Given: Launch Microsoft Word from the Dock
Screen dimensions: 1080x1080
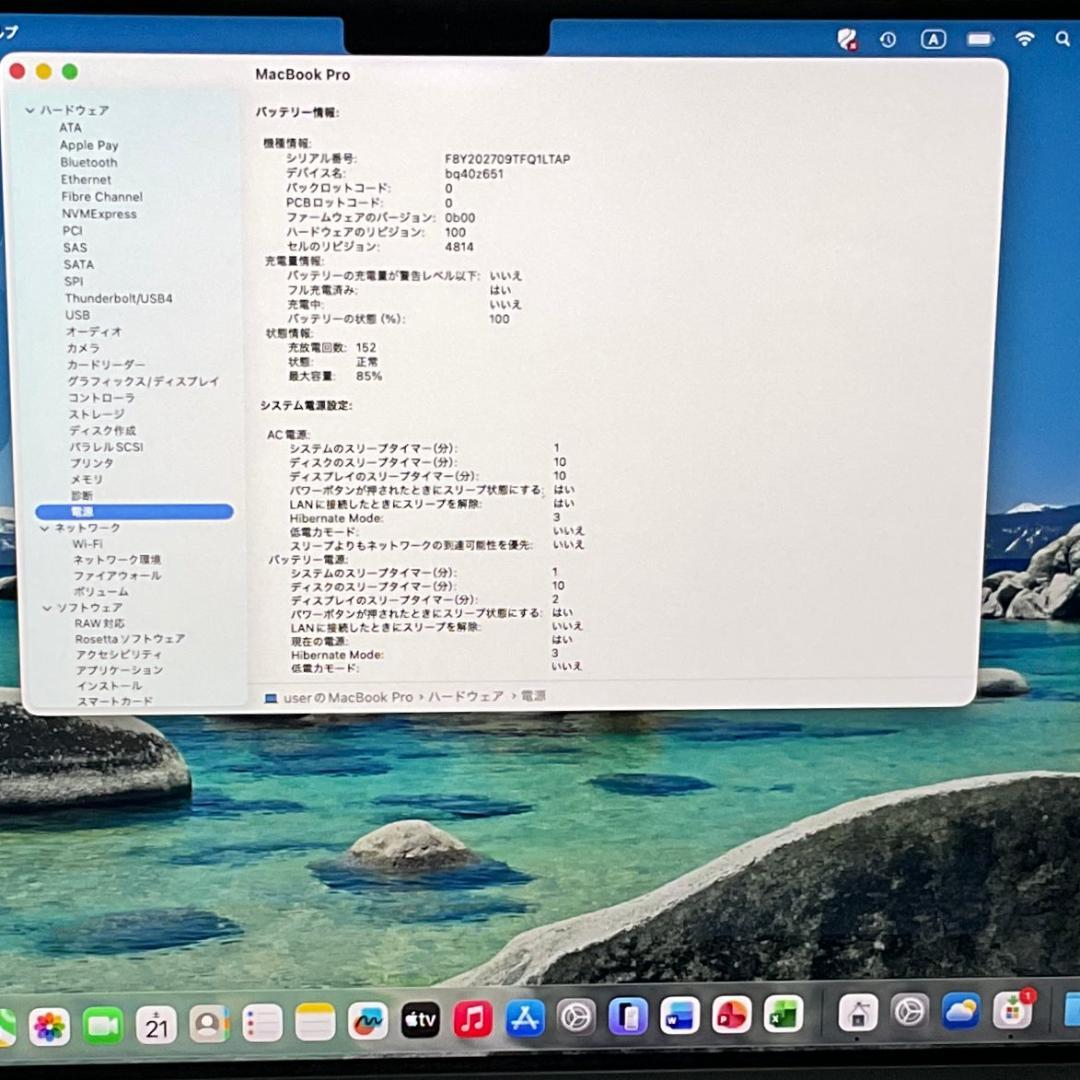Looking at the screenshot, I should pos(680,1015).
